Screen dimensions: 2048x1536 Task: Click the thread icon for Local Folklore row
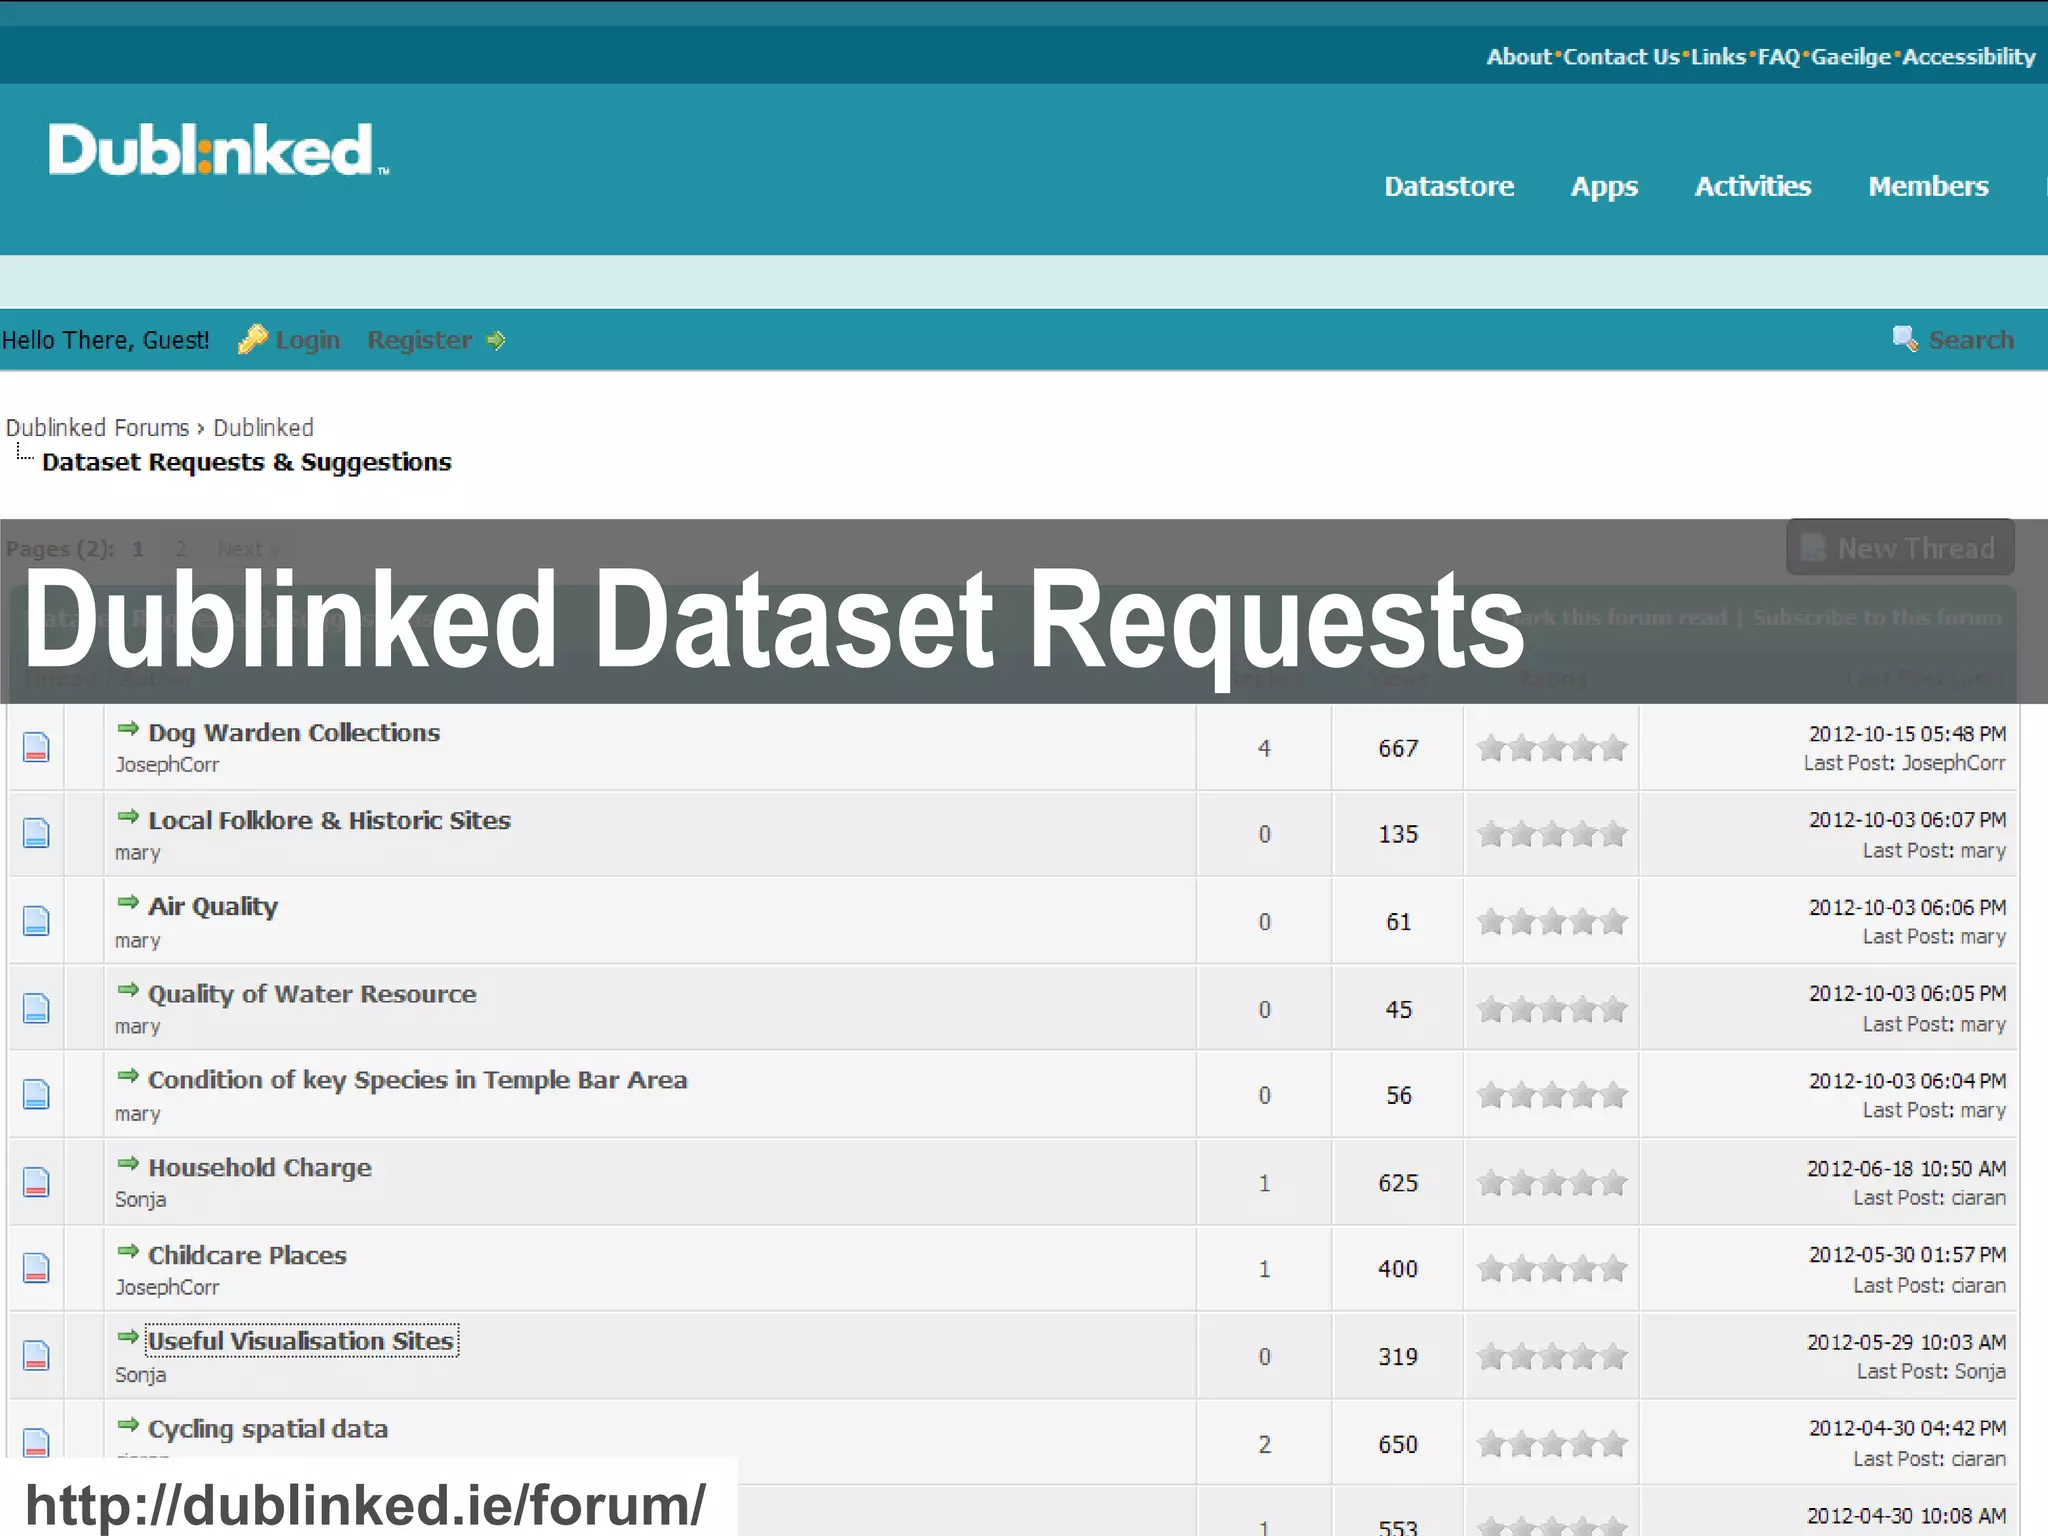(x=36, y=833)
